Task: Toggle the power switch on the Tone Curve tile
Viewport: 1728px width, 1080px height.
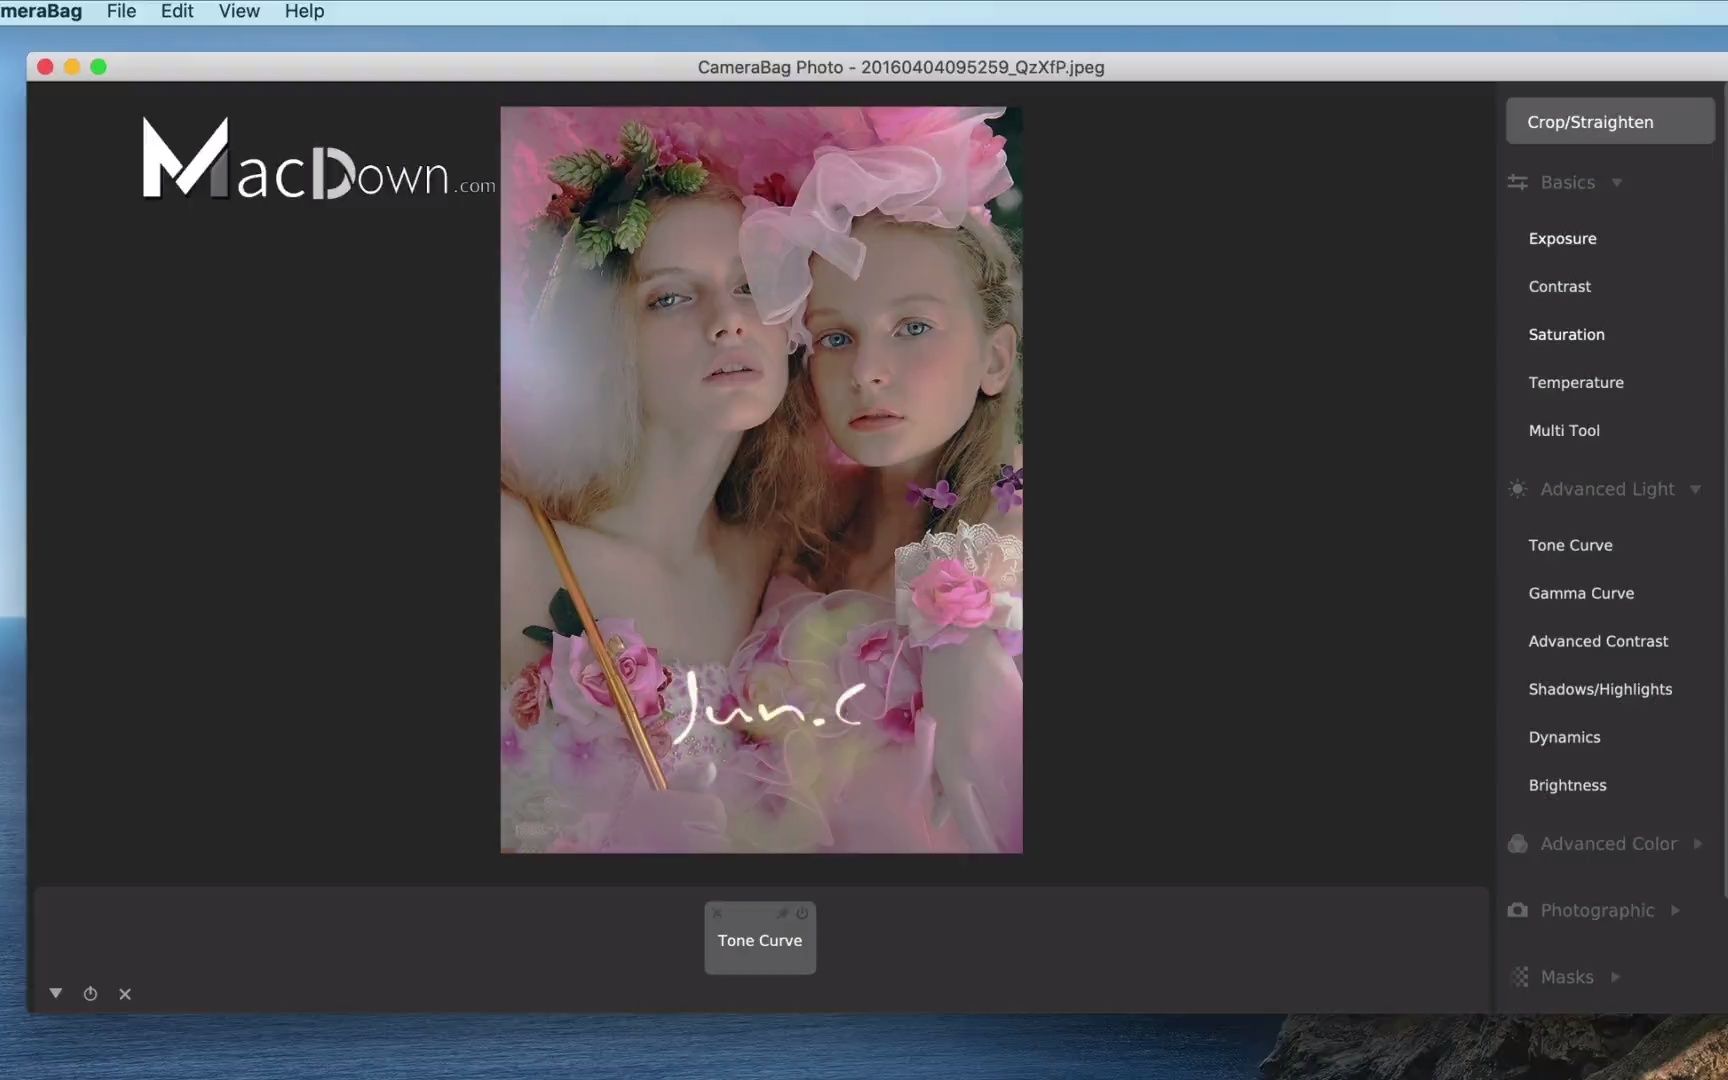Action: click(802, 913)
